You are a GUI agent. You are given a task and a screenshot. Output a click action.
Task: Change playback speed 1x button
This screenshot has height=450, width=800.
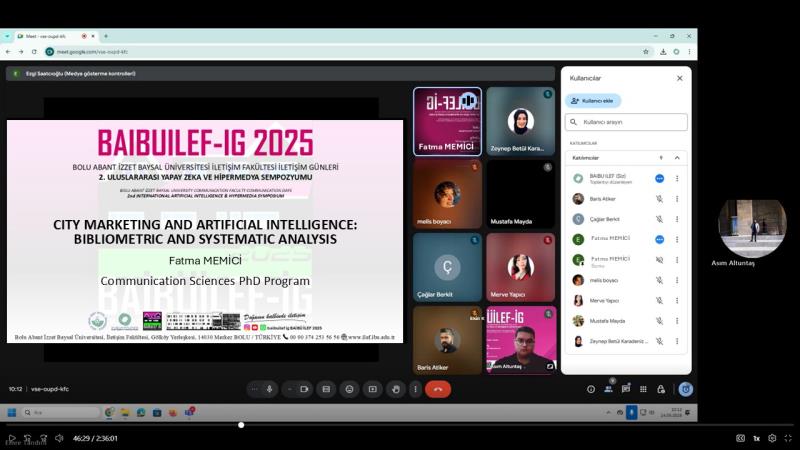757,438
